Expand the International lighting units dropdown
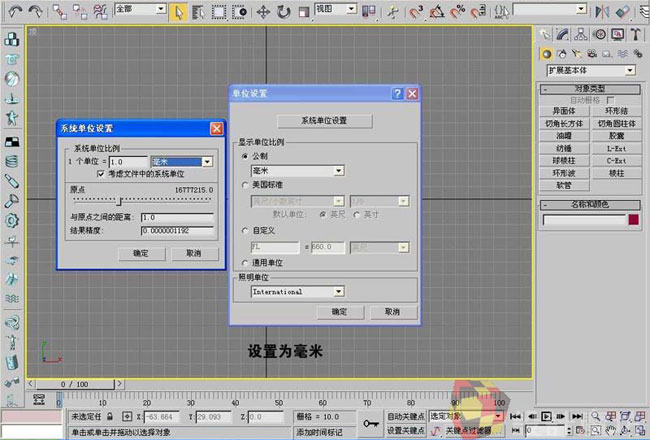The image size is (650, 440). pos(339,292)
